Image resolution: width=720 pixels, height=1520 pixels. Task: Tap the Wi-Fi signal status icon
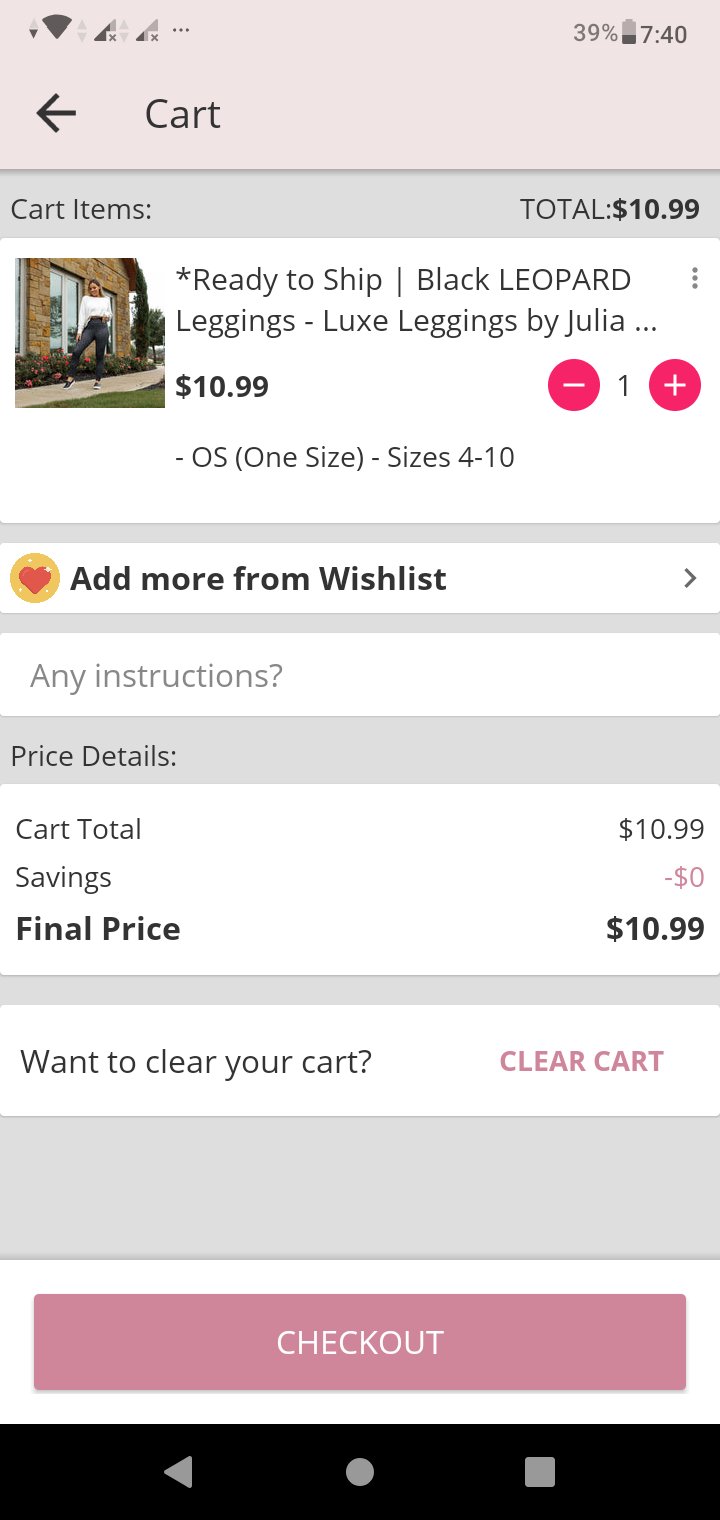click(x=57, y=30)
